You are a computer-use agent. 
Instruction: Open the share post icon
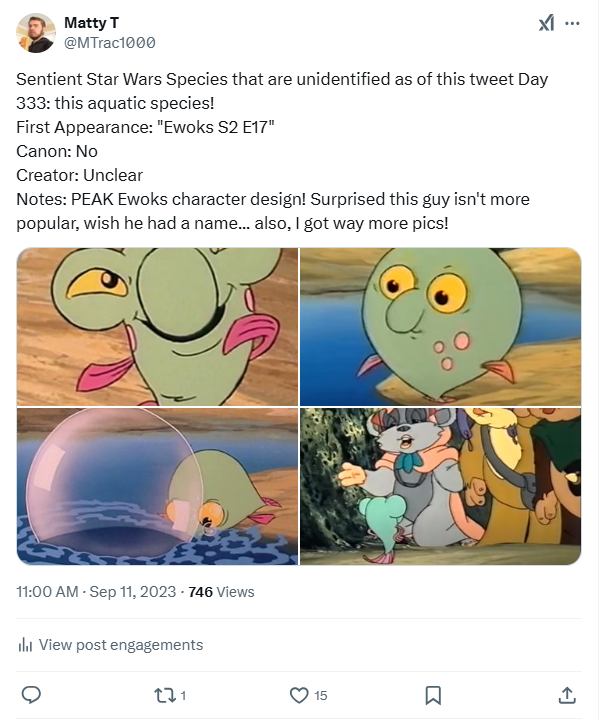click(566, 694)
